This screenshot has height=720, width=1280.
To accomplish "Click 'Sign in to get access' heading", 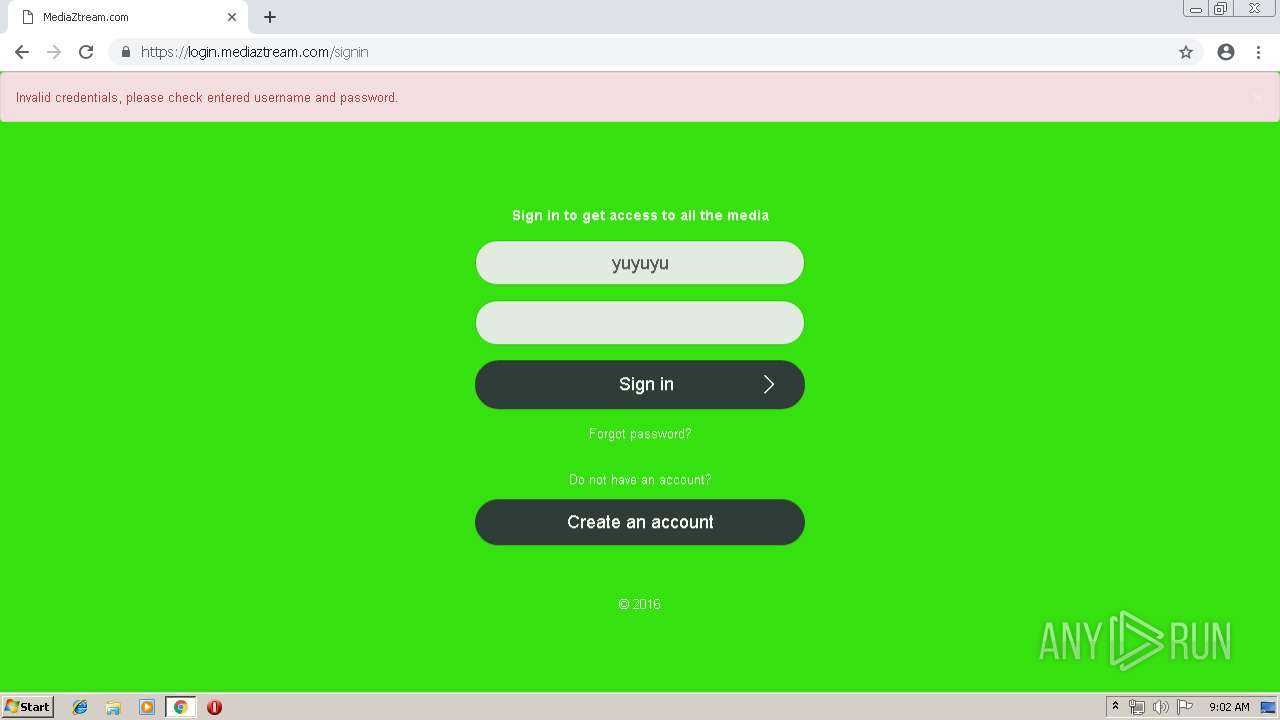I will [x=640, y=215].
